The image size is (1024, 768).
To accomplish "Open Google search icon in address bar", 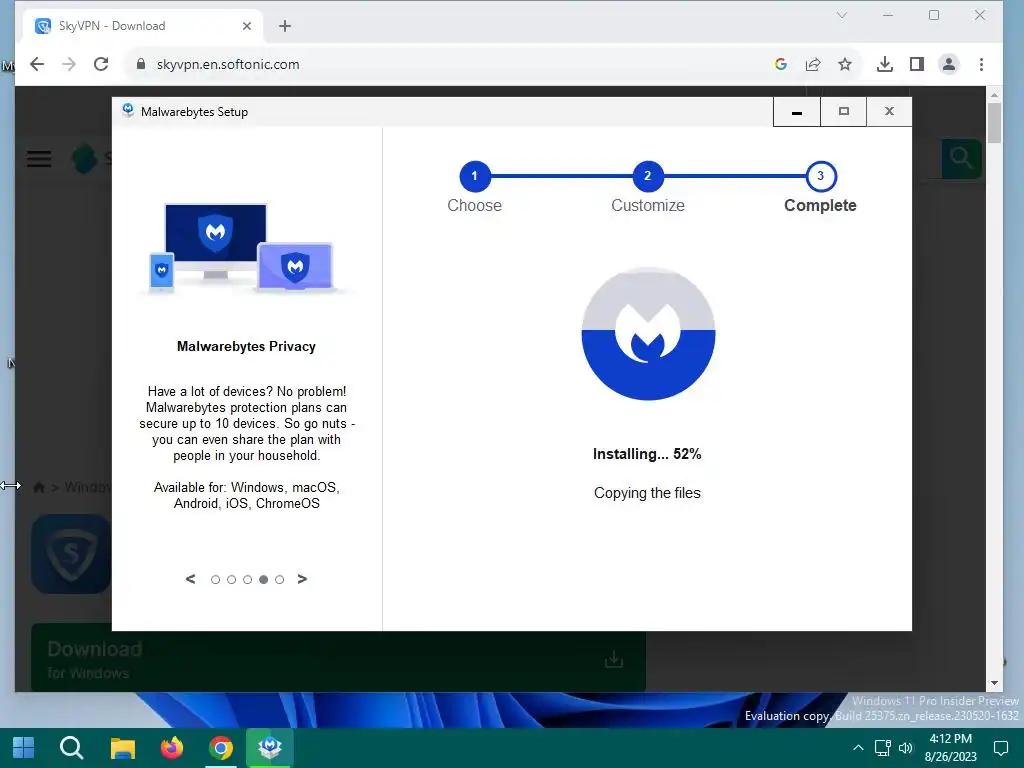I will (780, 64).
